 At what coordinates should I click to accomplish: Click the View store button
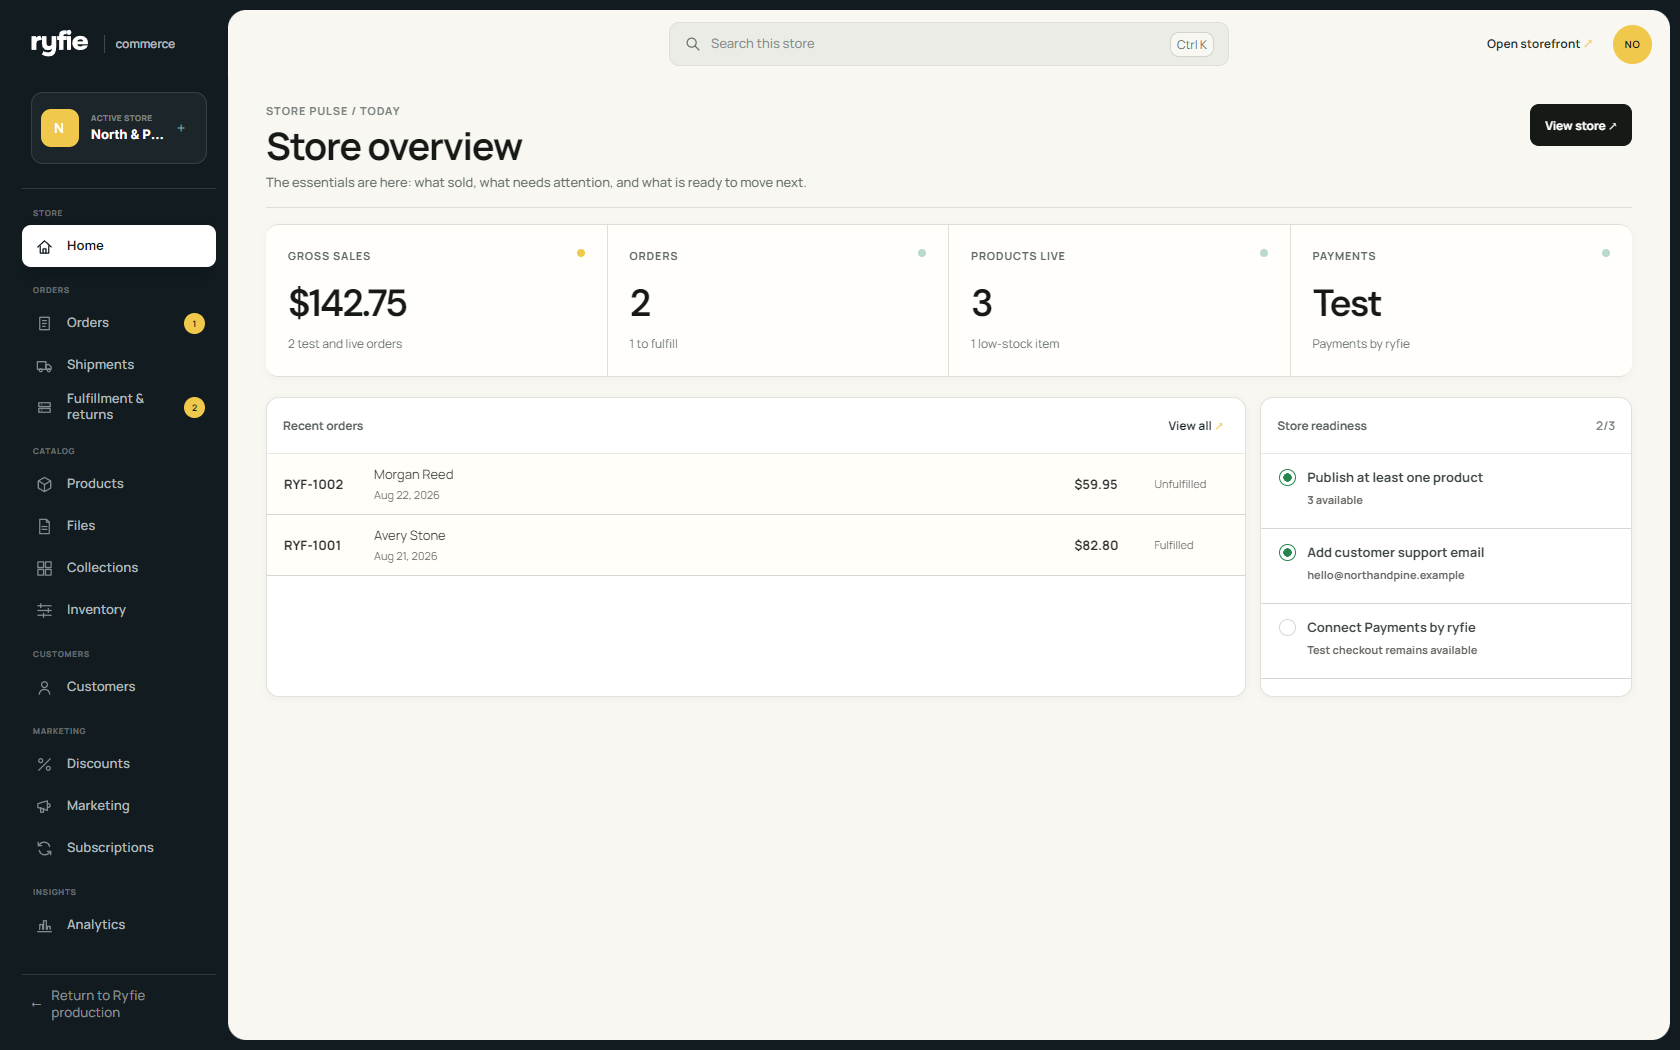tap(1580, 125)
